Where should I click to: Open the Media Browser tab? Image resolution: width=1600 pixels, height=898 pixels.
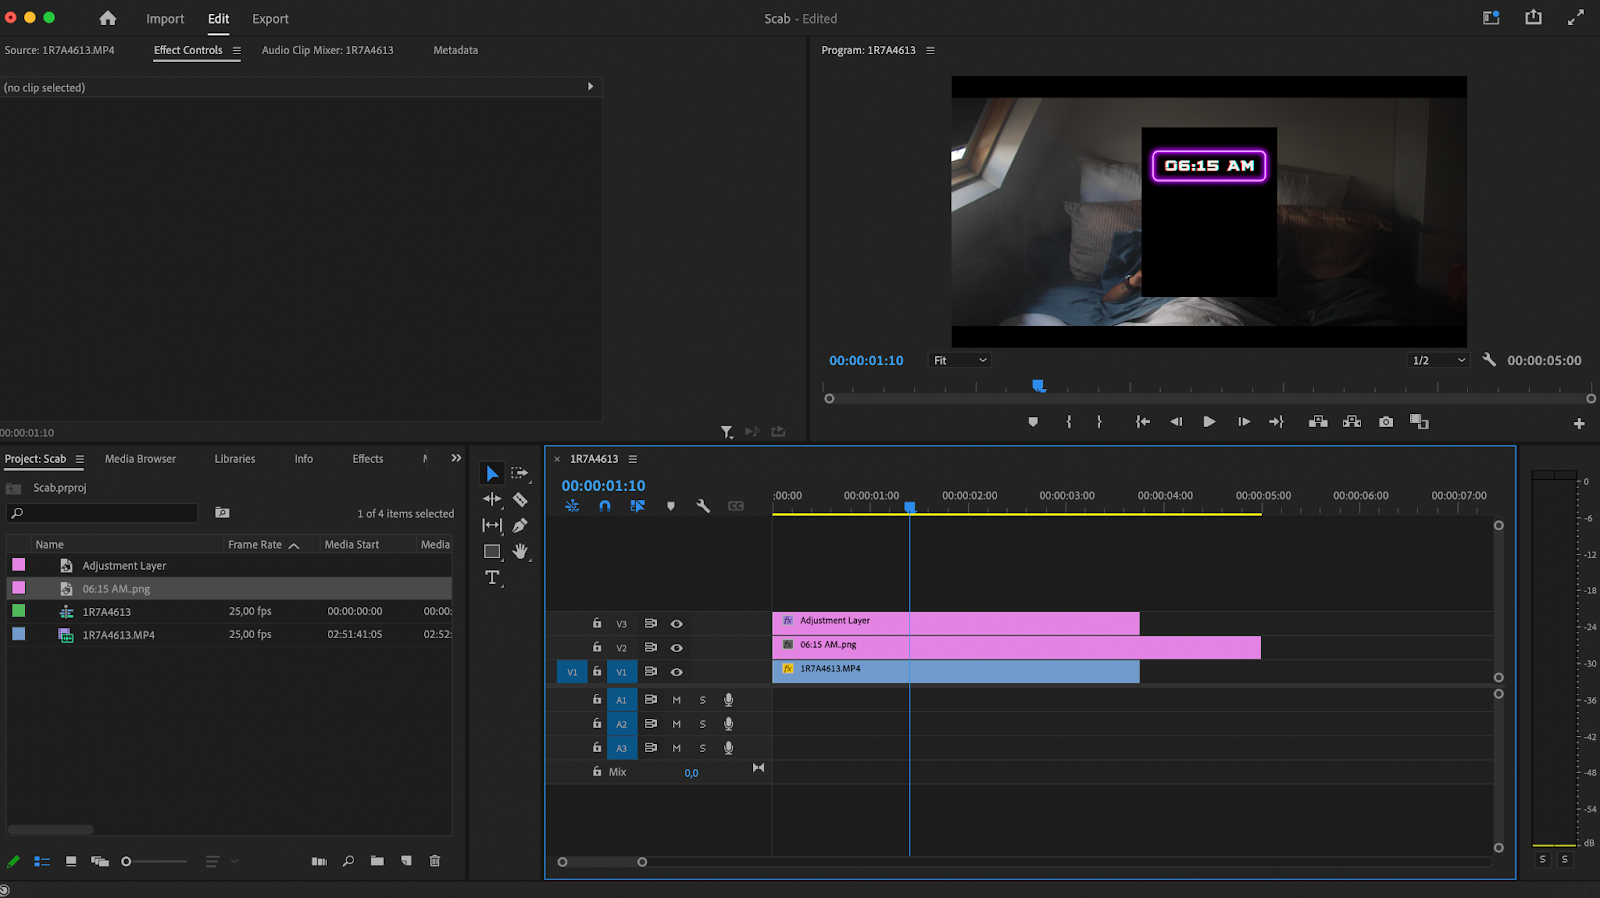140,459
